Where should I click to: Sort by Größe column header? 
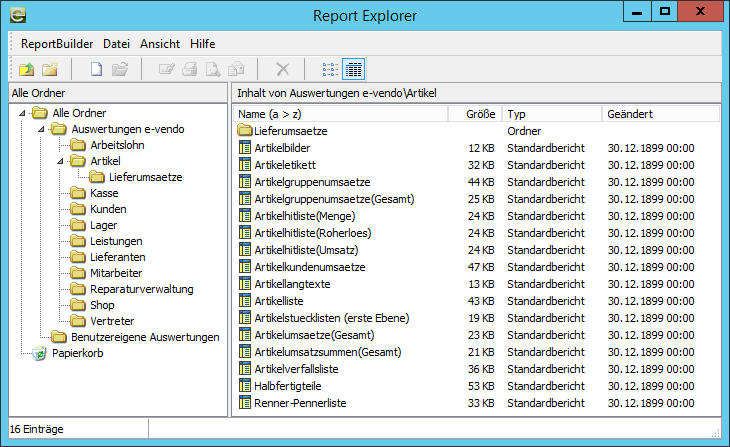click(475, 114)
